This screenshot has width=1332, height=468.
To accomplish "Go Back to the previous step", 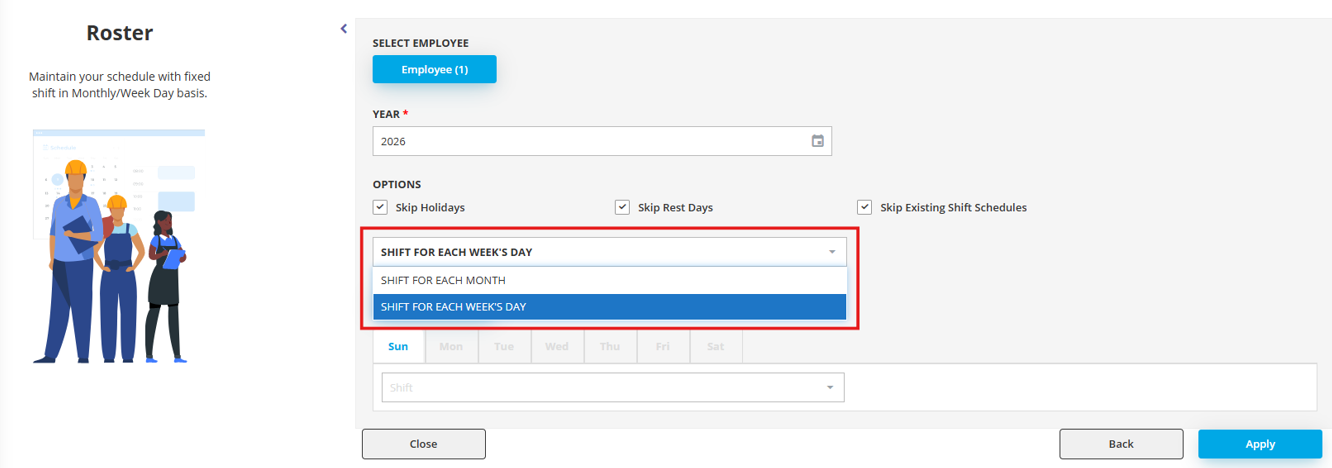I will coord(1120,444).
